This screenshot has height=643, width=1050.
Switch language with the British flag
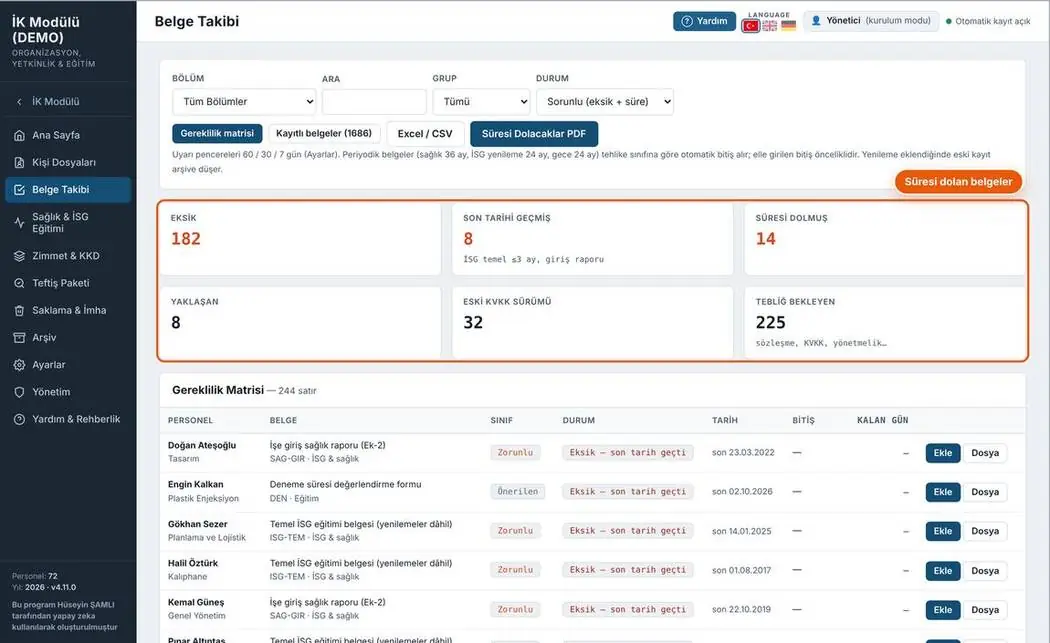[x=770, y=26]
